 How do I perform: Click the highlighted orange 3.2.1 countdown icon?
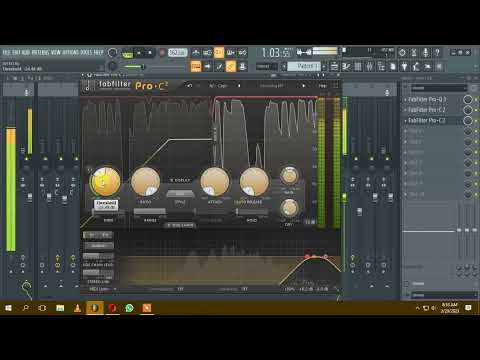(219, 53)
